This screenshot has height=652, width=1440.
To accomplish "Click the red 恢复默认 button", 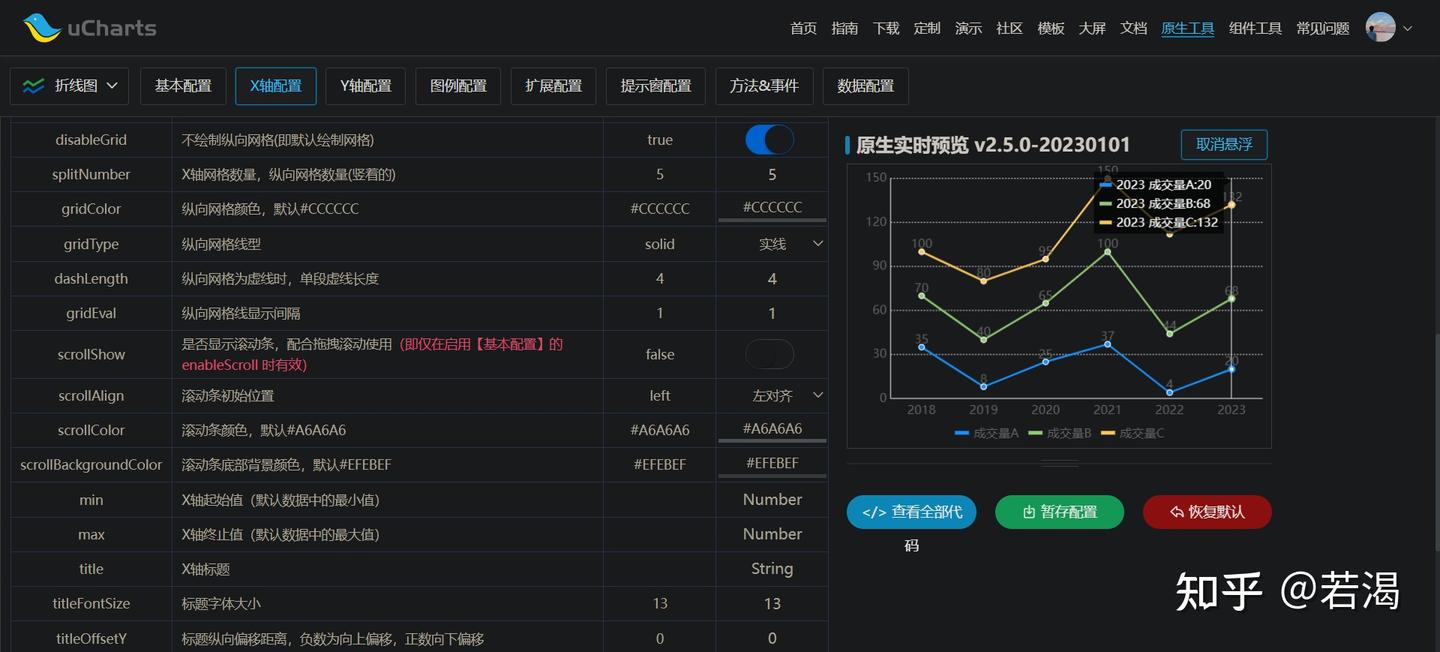I will [x=1207, y=512].
